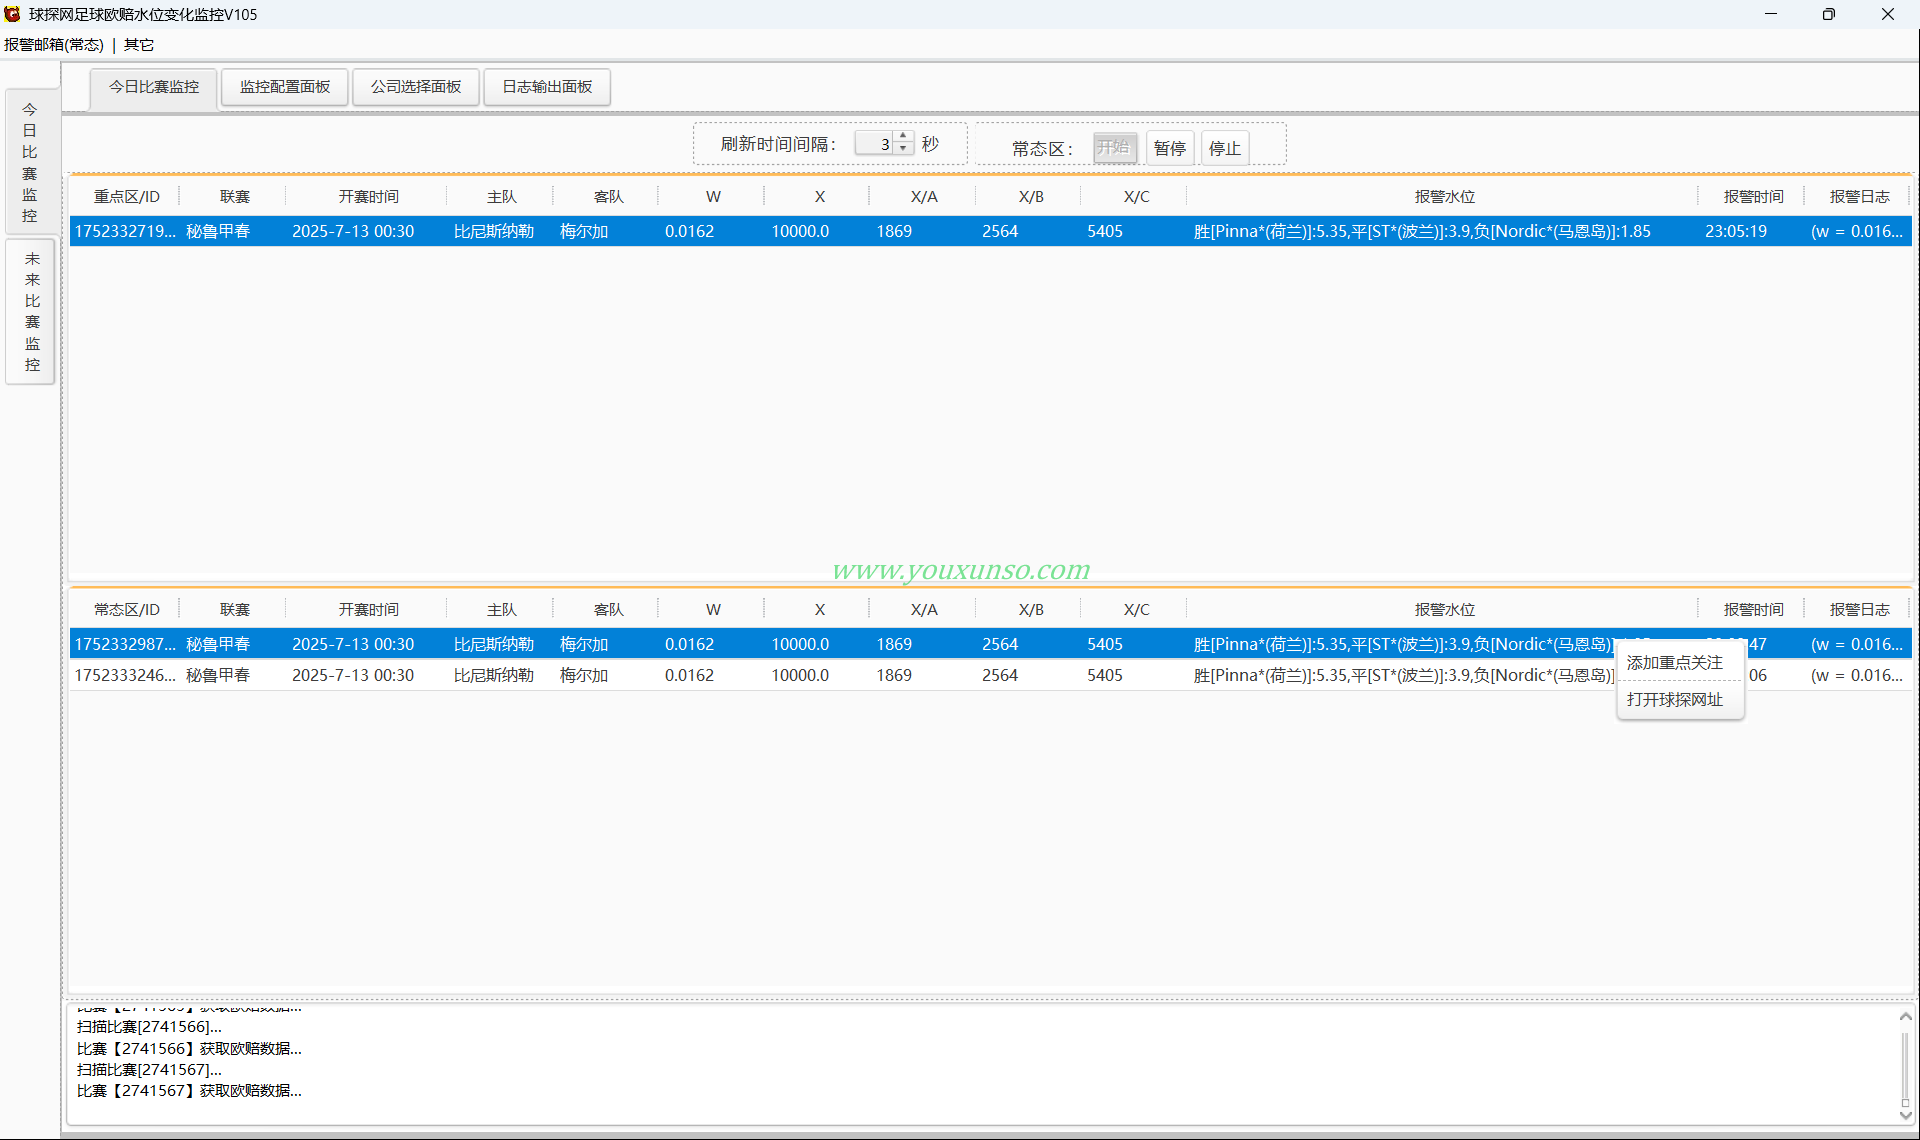Click the refresh interval input field
This screenshot has width=1920, height=1140.
(x=874, y=144)
